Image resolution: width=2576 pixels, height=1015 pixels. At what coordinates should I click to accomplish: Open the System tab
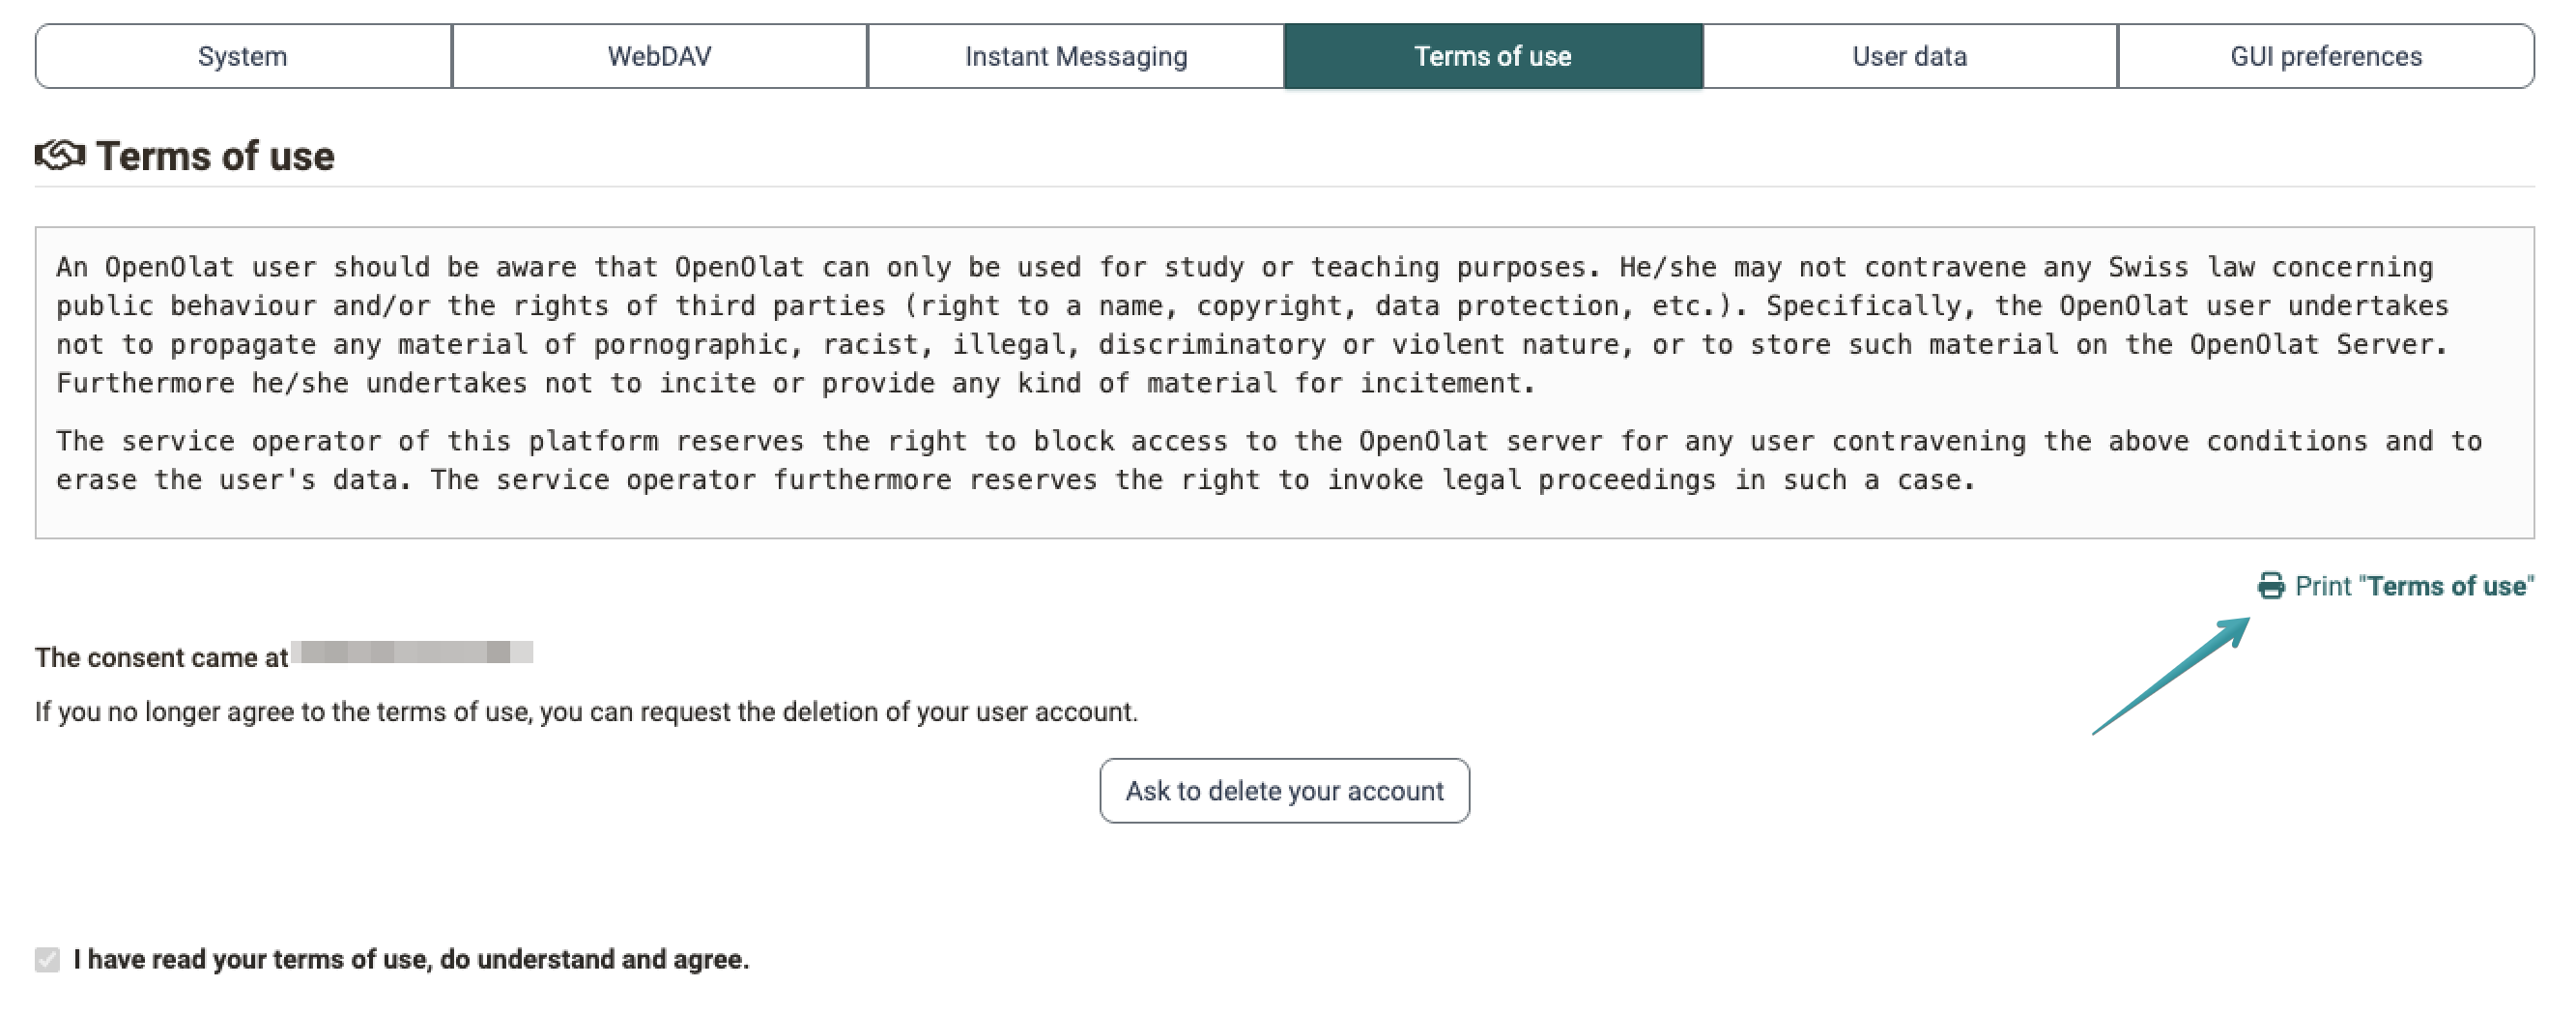tap(243, 56)
